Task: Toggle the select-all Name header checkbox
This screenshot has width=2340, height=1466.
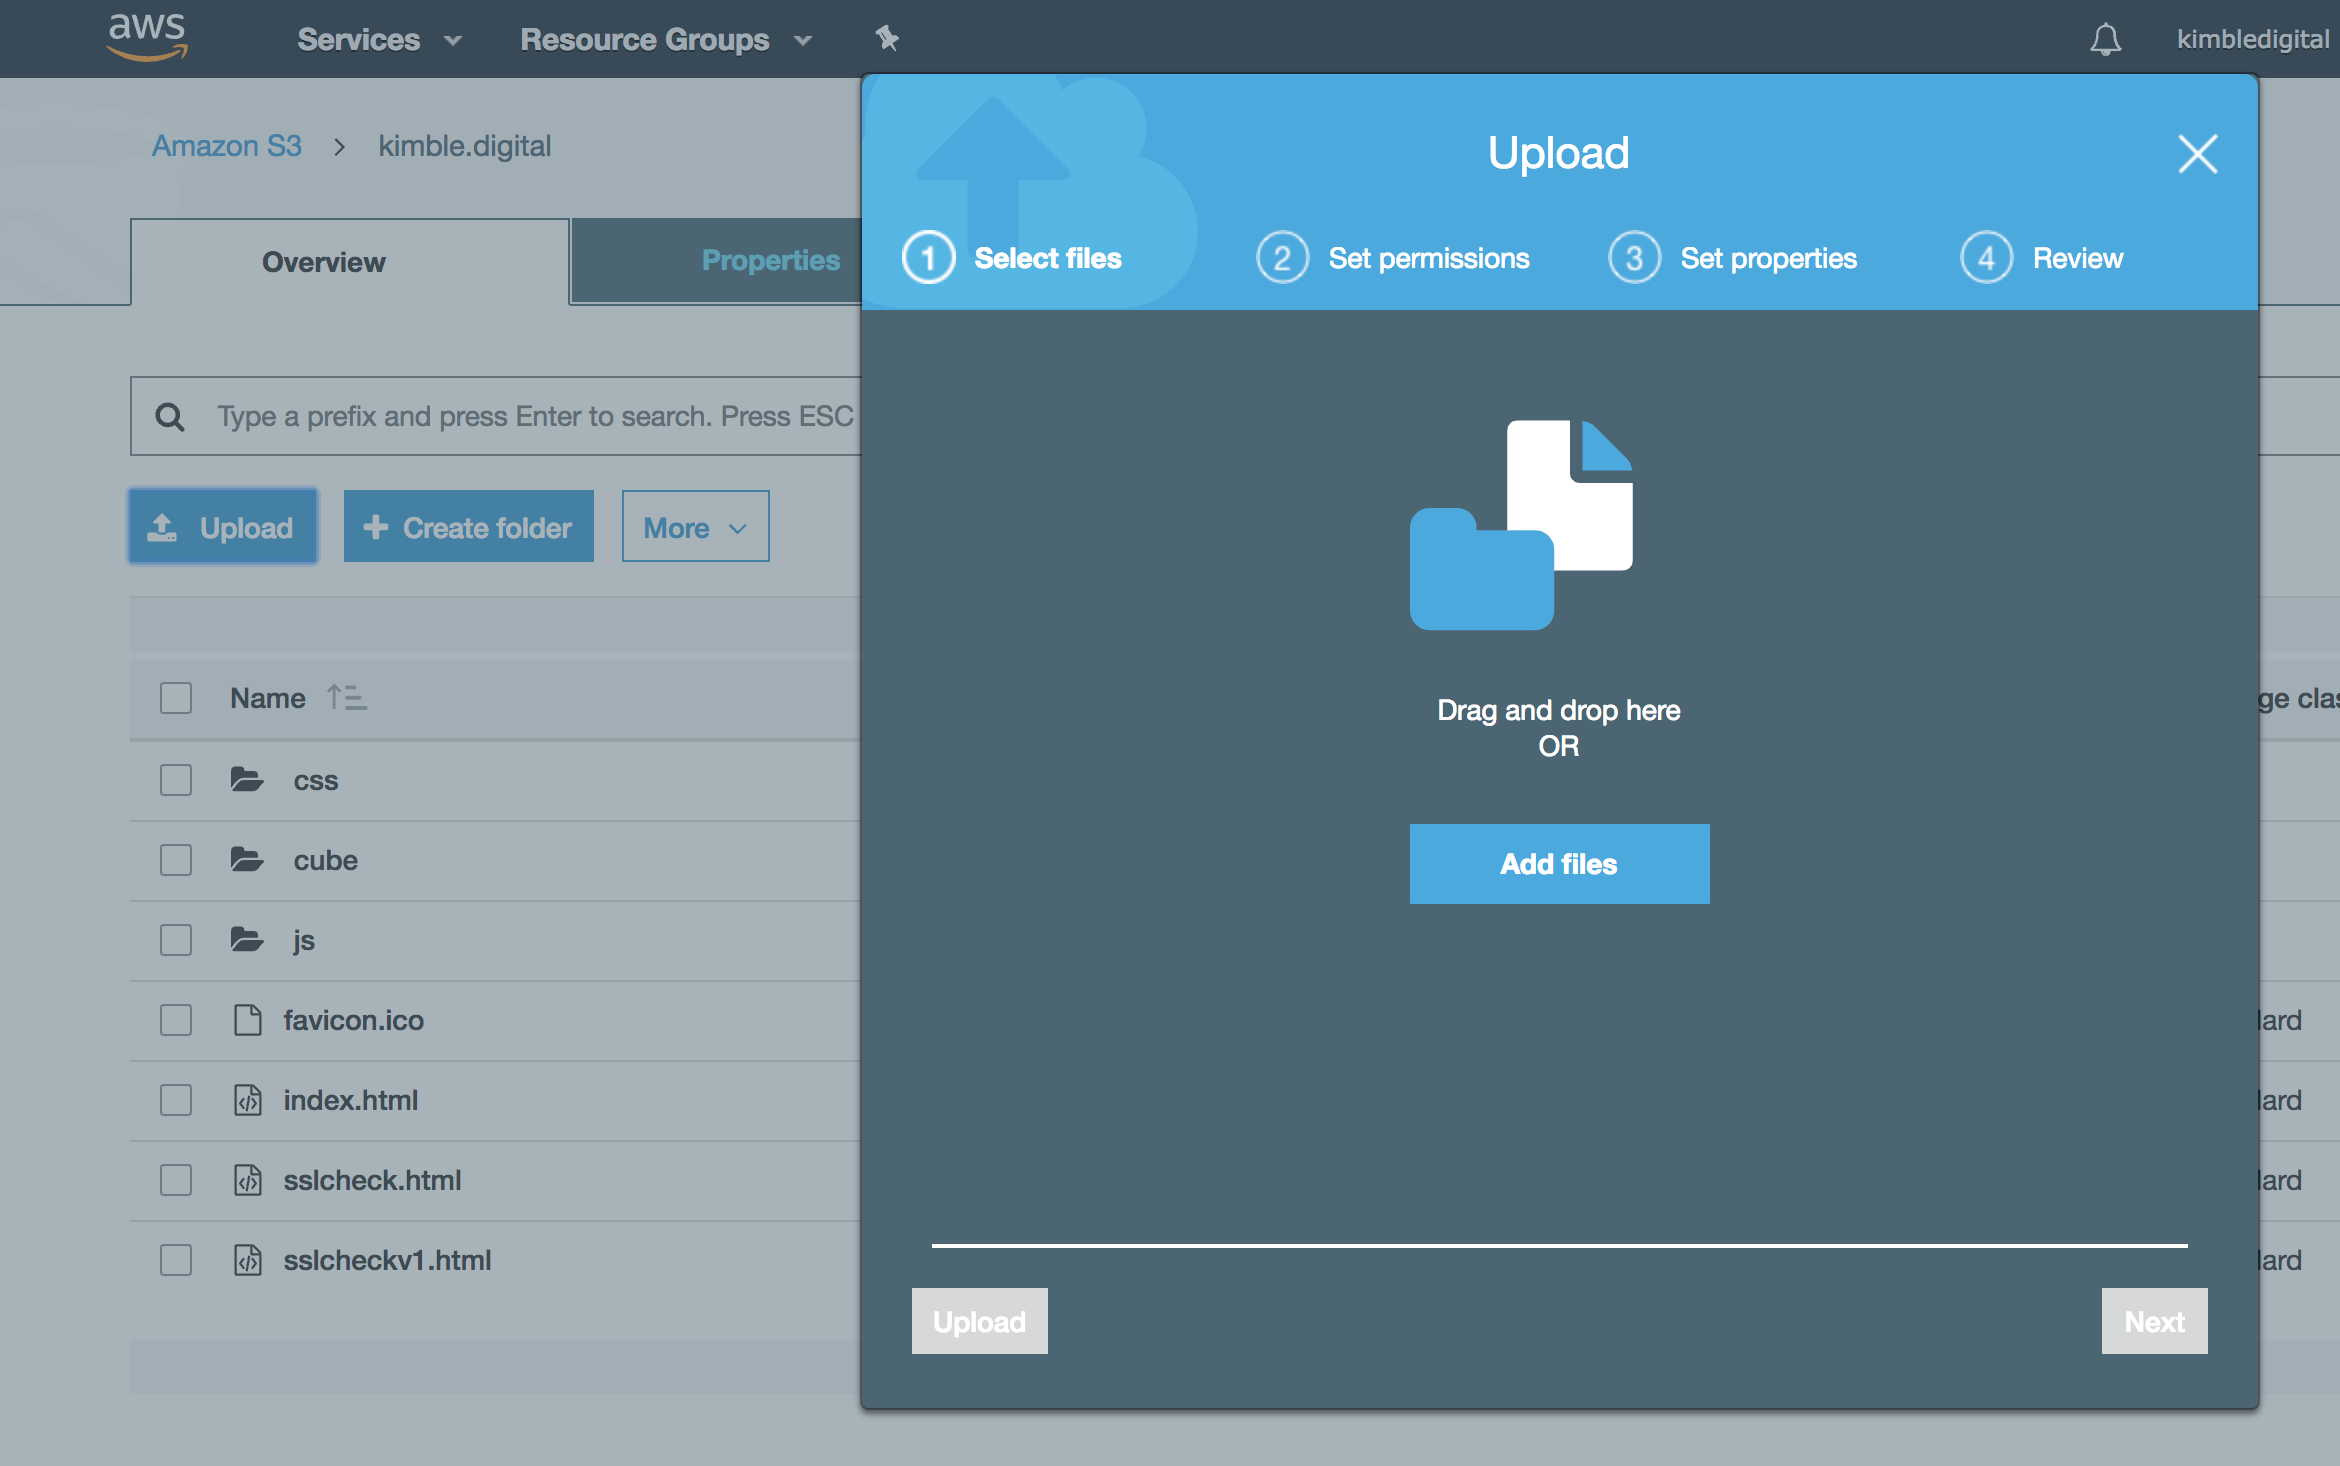Action: 176,698
